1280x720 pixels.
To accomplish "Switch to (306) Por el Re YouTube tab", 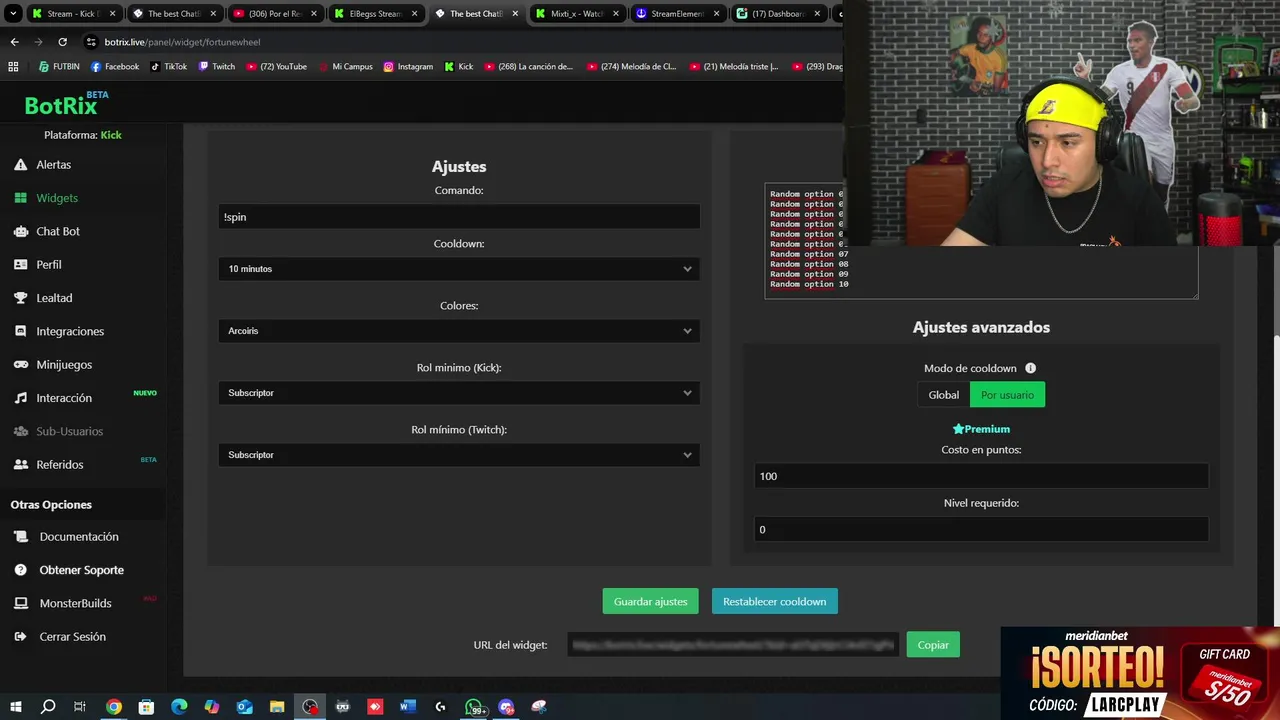I will pyautogui.click(x=274, y=14).
